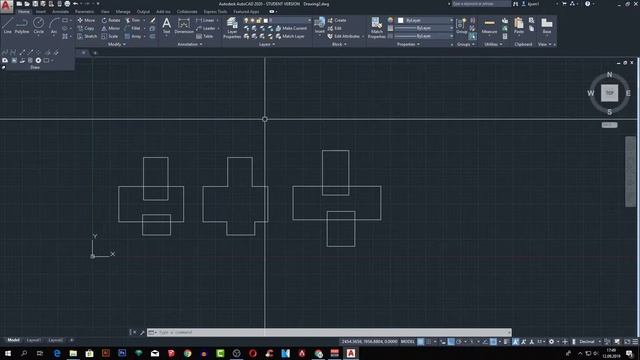640x360 pixels.
Task: Toggle object snap in status bar
Action: 493,342
